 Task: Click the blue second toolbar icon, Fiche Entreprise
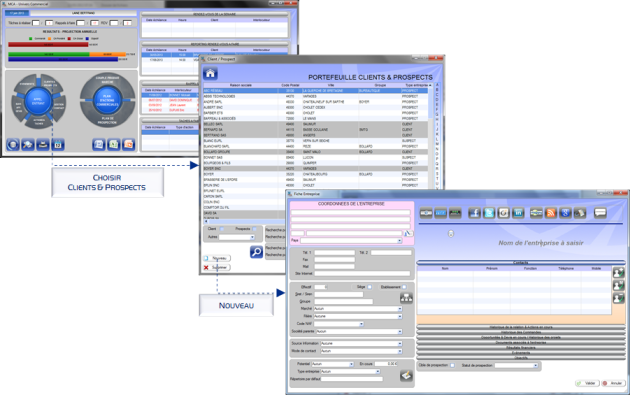[x=441, y=213]
